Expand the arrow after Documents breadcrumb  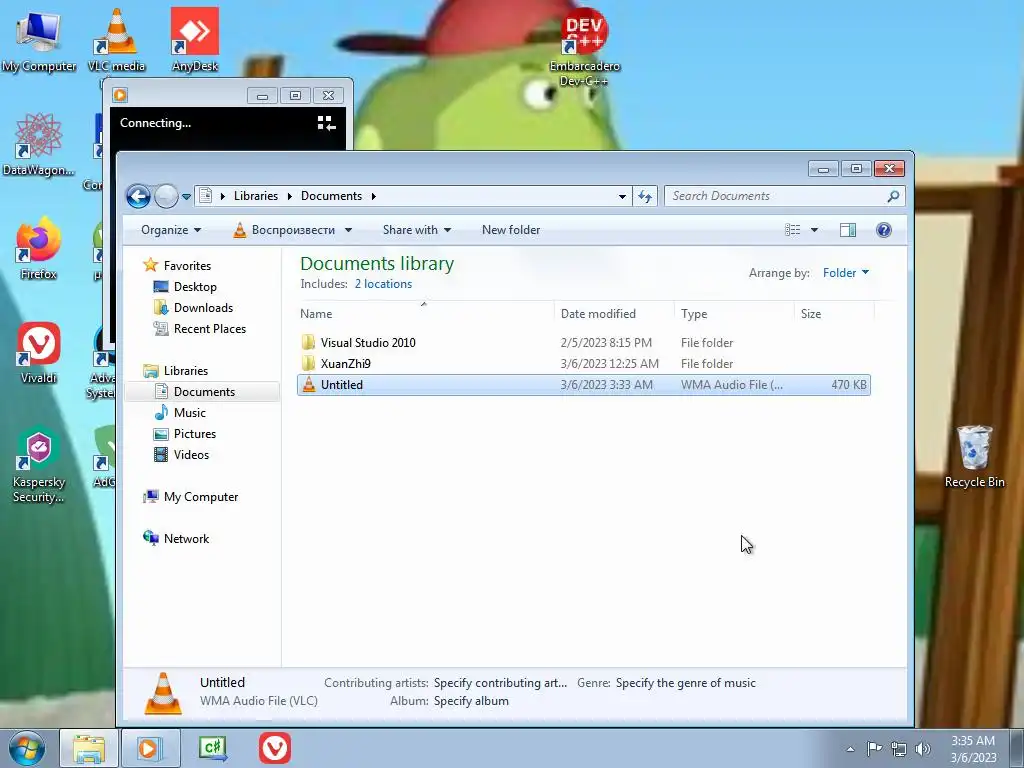point(374,196)
